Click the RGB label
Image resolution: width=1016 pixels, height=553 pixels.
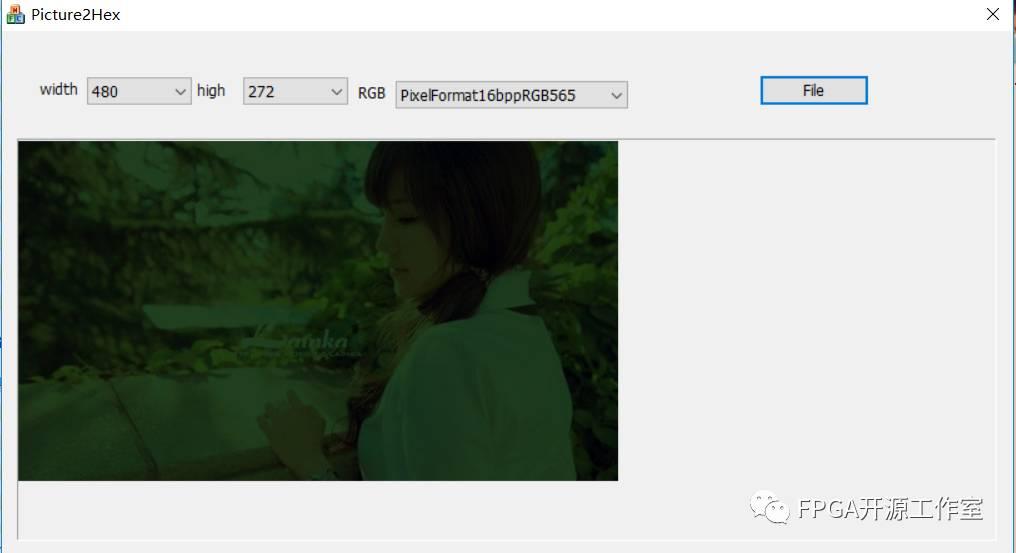(x=371, y=93)
